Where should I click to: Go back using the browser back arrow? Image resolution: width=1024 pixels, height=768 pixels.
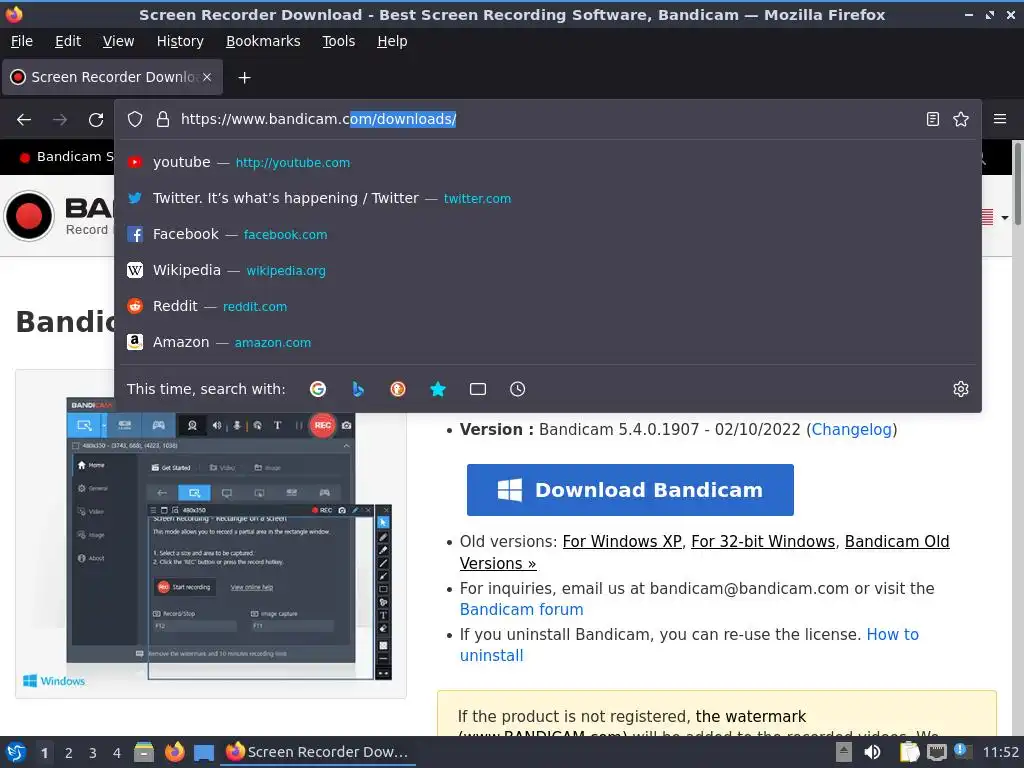(24, 120)
